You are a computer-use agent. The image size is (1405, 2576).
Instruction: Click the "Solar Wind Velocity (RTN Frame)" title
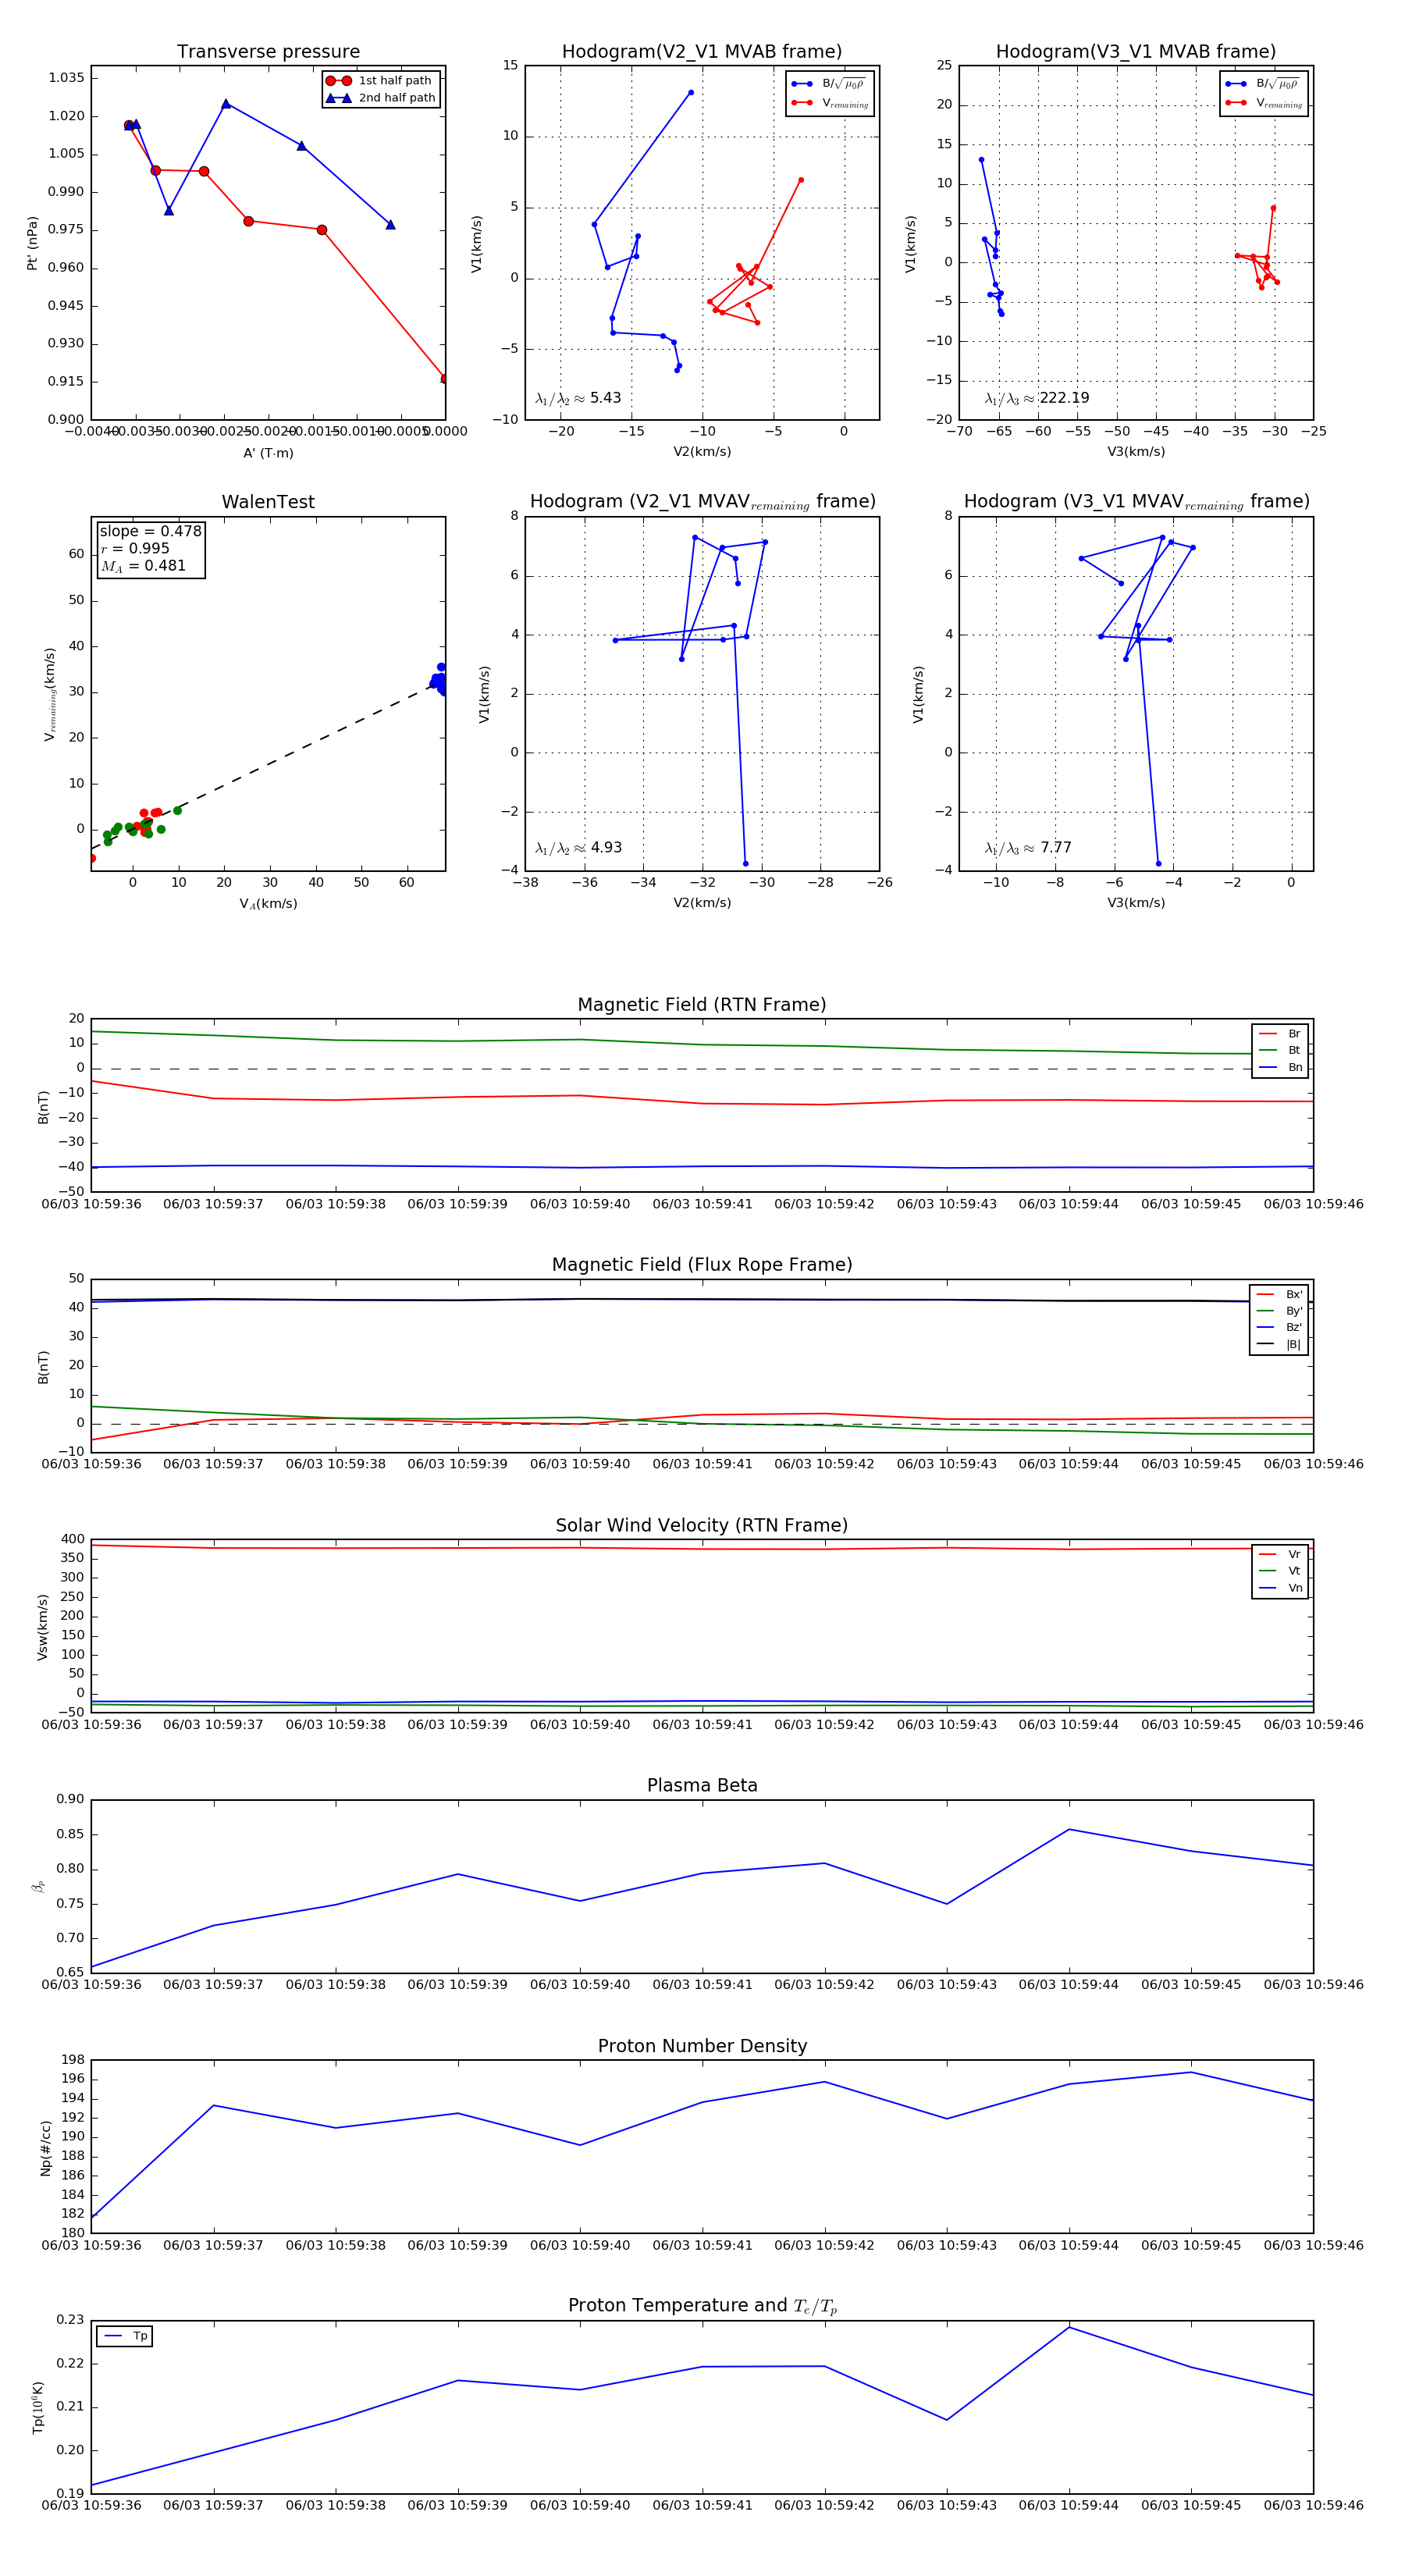pos(702,1525)
